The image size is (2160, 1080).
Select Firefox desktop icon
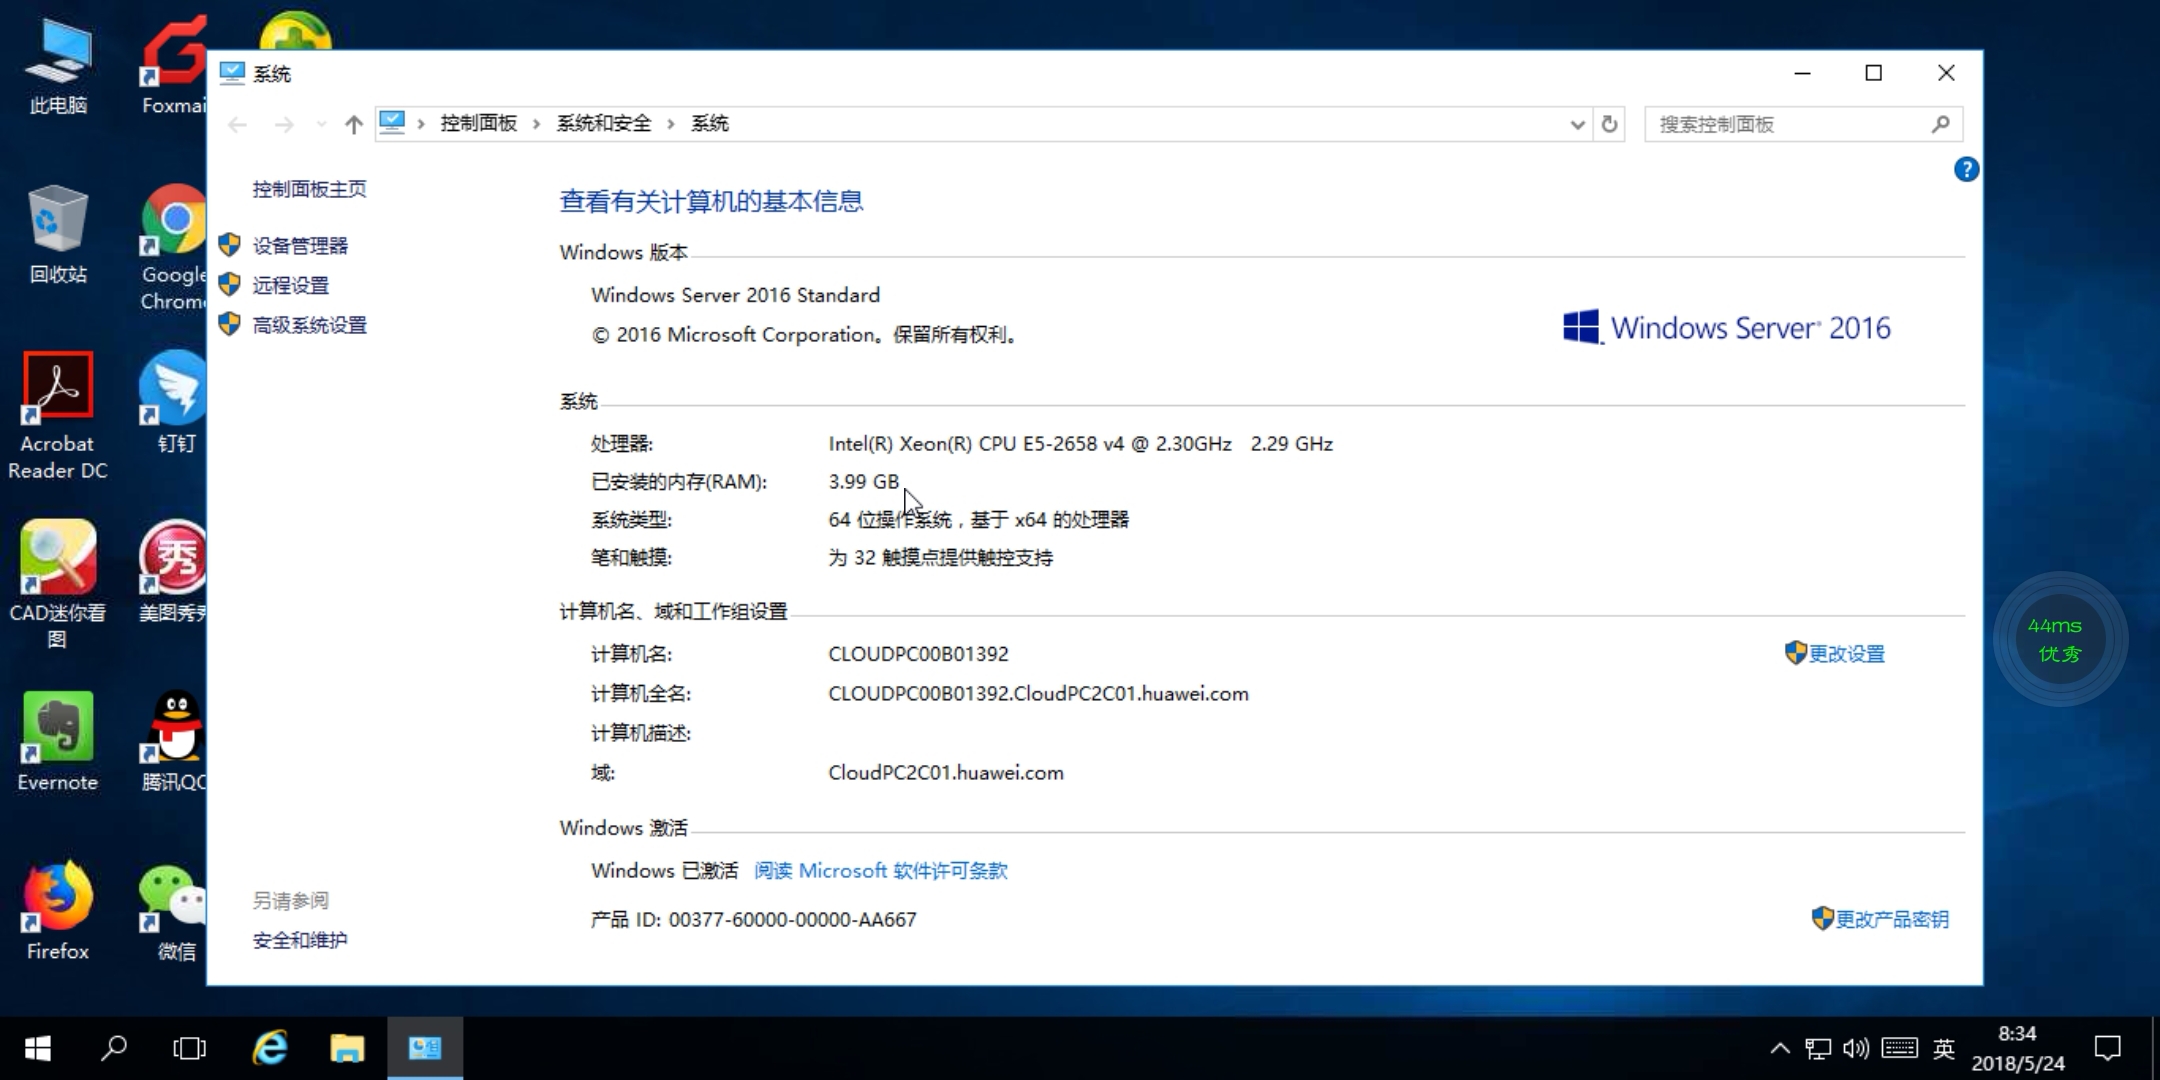pyautogui.click(x=58, y=910)
